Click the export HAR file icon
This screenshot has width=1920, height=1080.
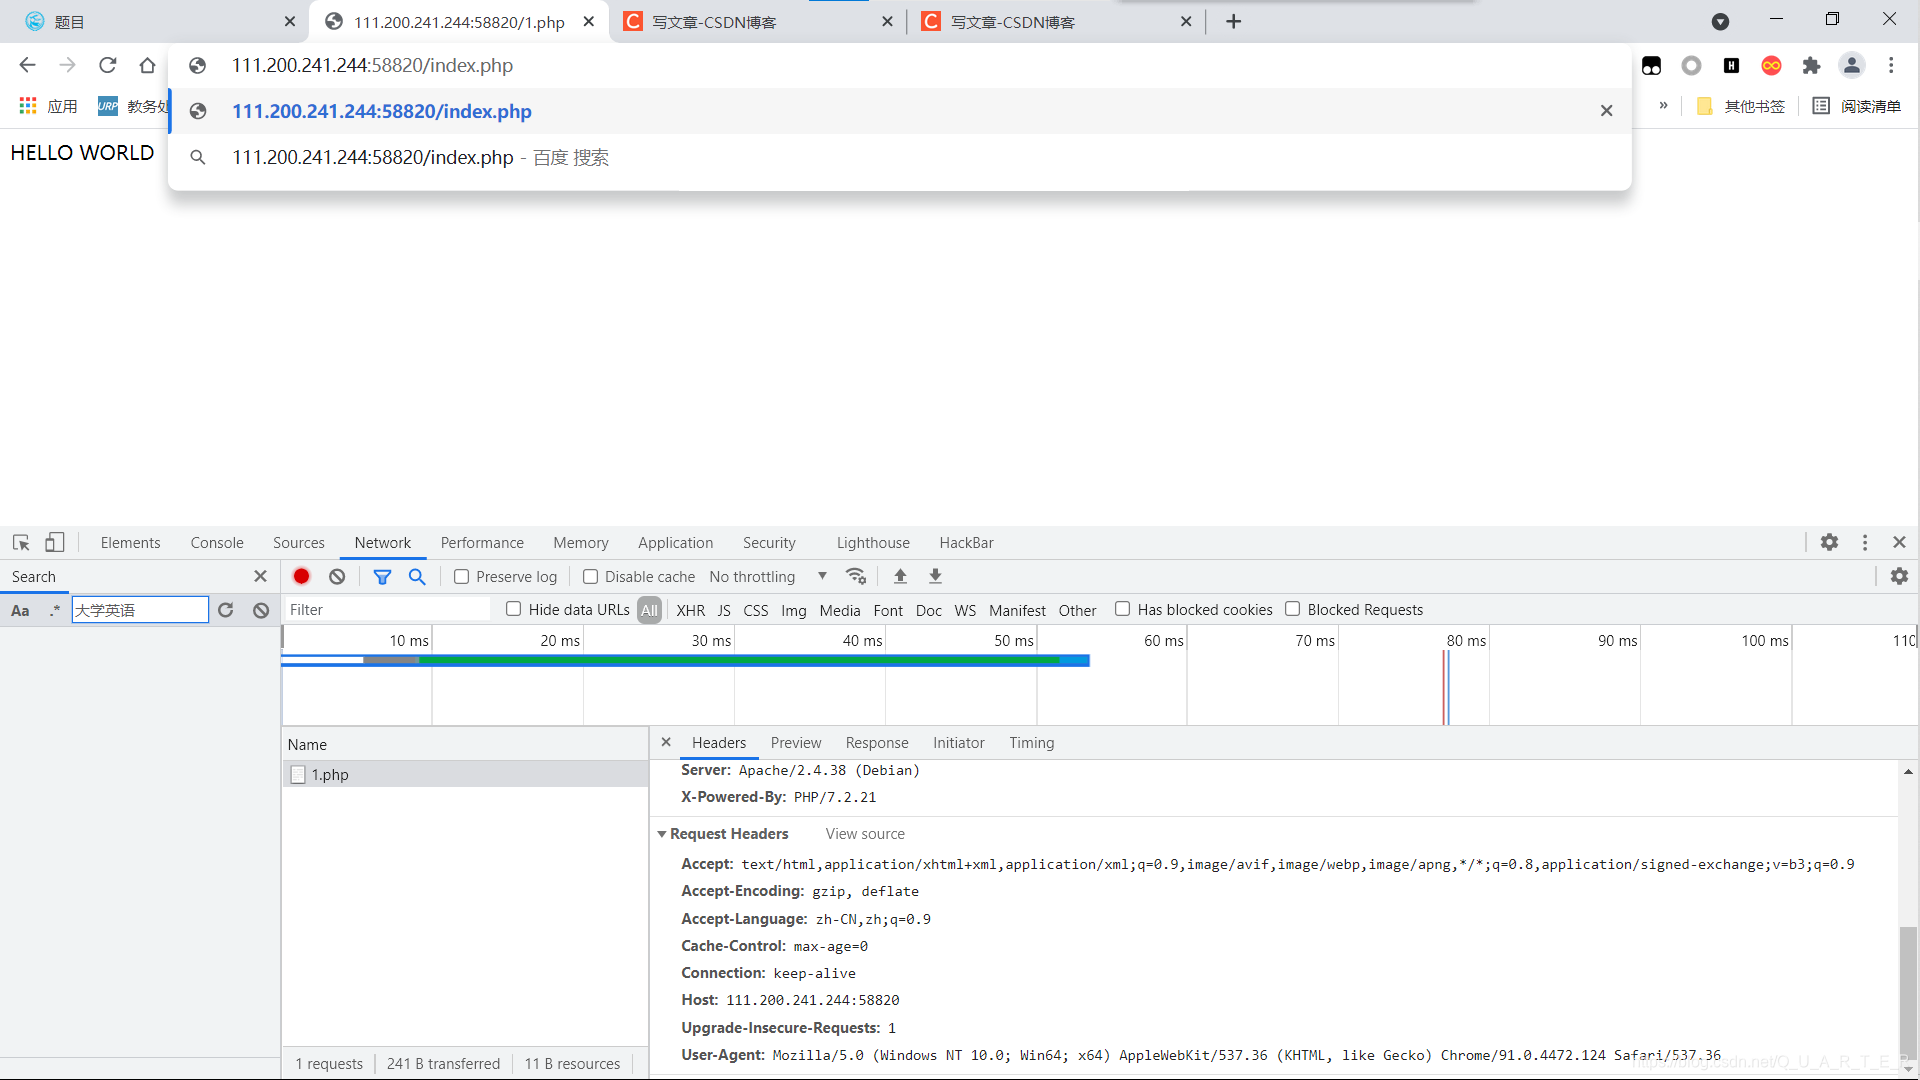[x=936, y=575]
